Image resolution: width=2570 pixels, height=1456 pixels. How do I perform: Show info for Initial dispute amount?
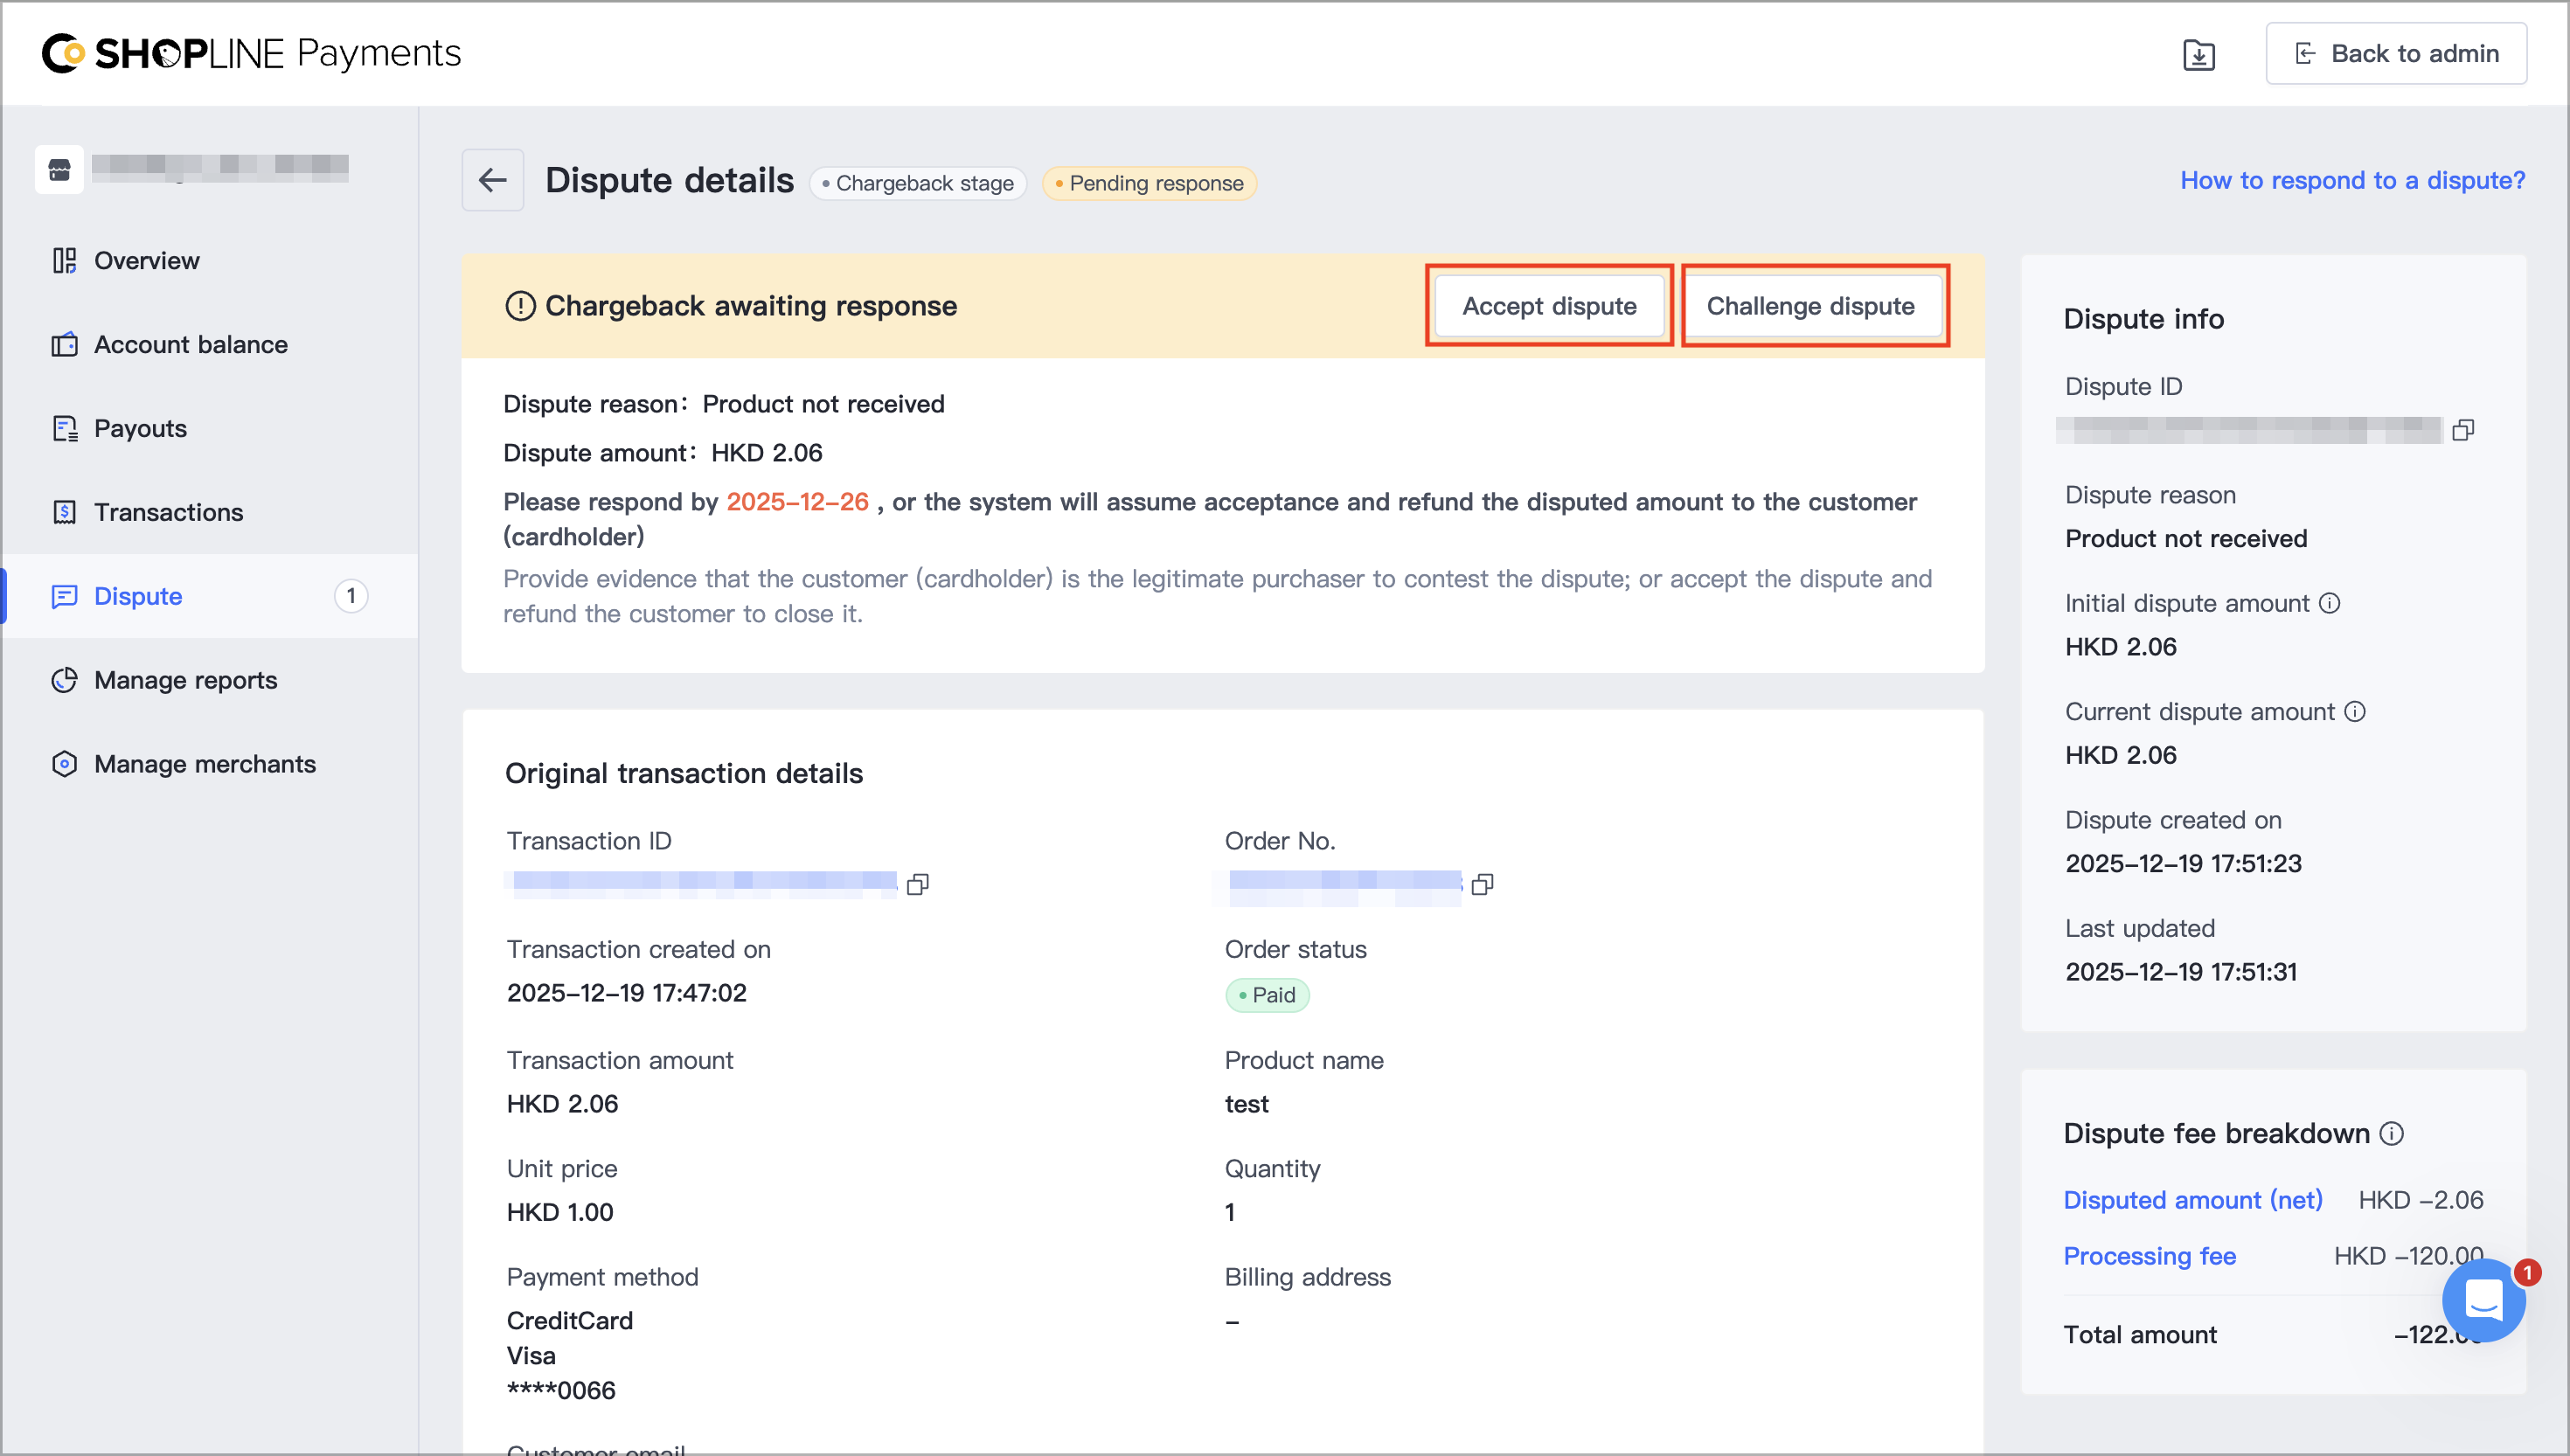pyautogui.click(x=2329, y=603)
